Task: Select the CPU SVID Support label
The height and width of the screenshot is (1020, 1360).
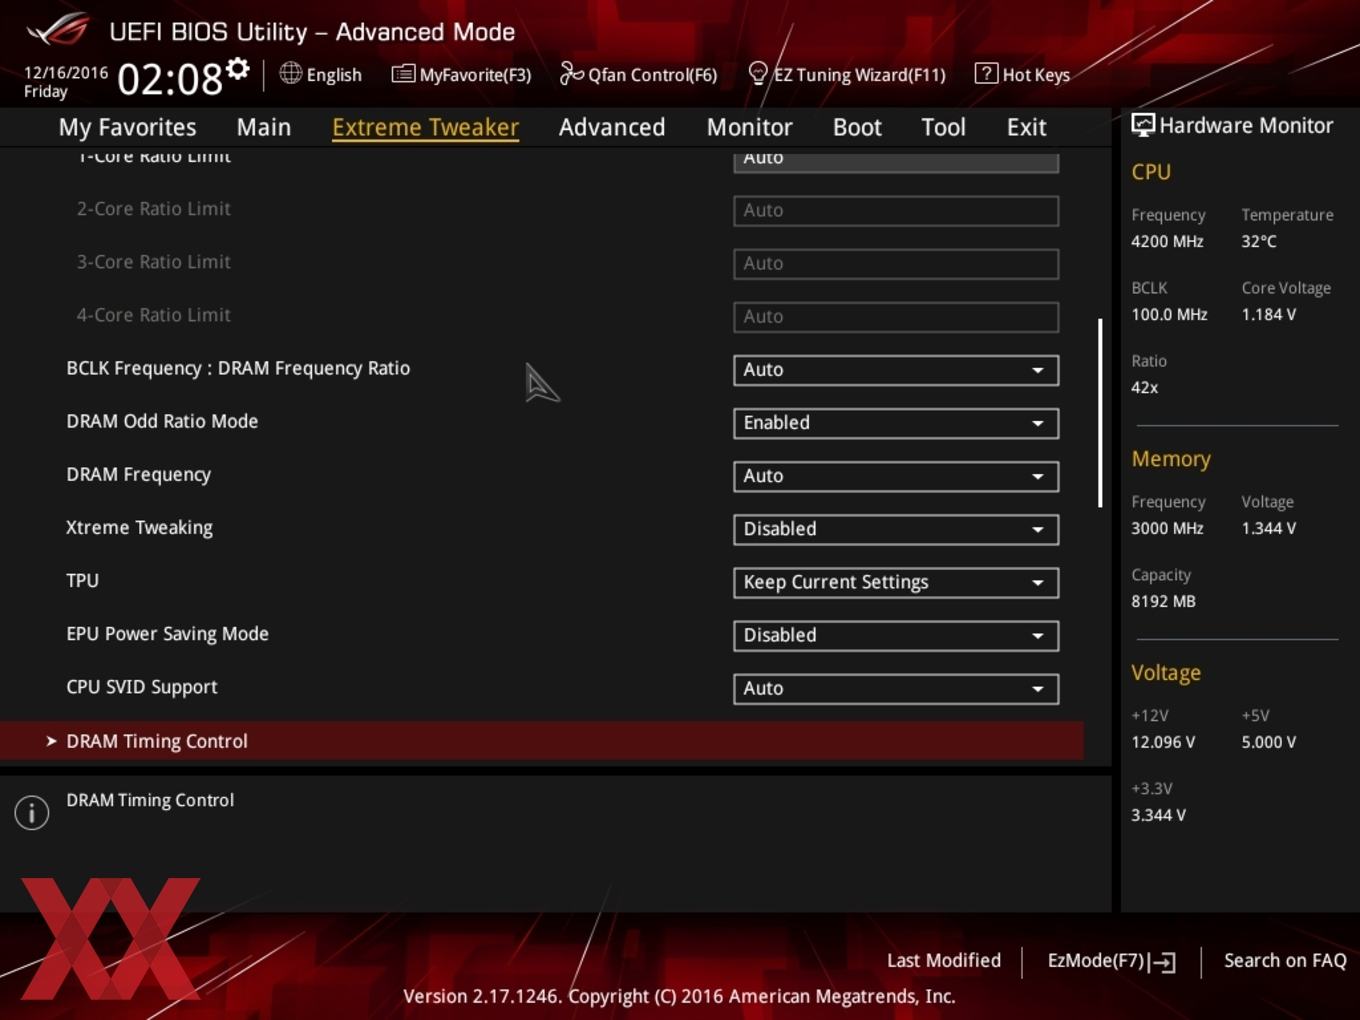Action: (142, 687)
